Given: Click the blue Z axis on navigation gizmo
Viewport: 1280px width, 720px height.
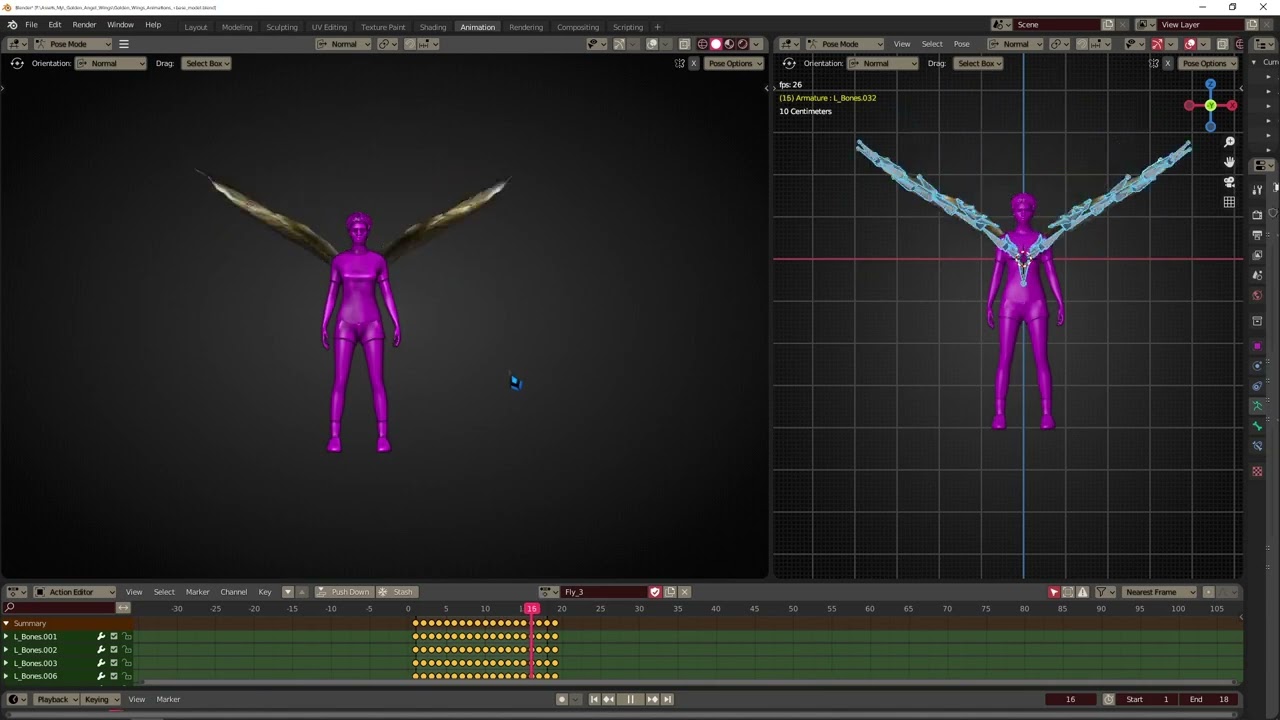Looking at the screenshot, I should coord(1210,84).
